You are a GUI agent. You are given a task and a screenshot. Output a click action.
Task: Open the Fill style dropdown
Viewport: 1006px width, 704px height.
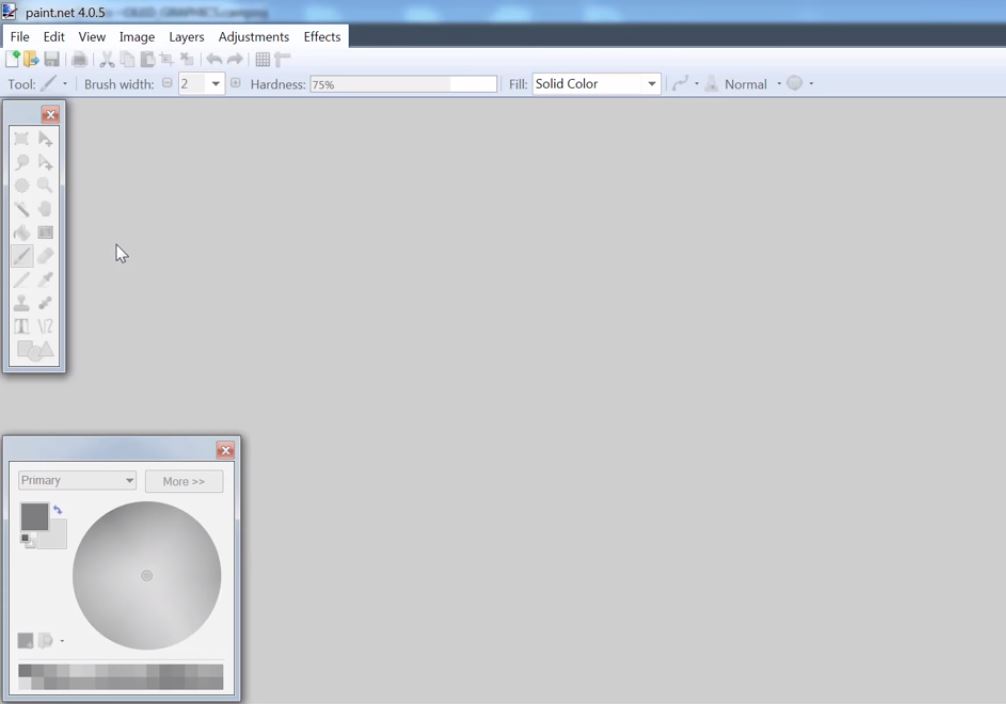pos(652,83)
